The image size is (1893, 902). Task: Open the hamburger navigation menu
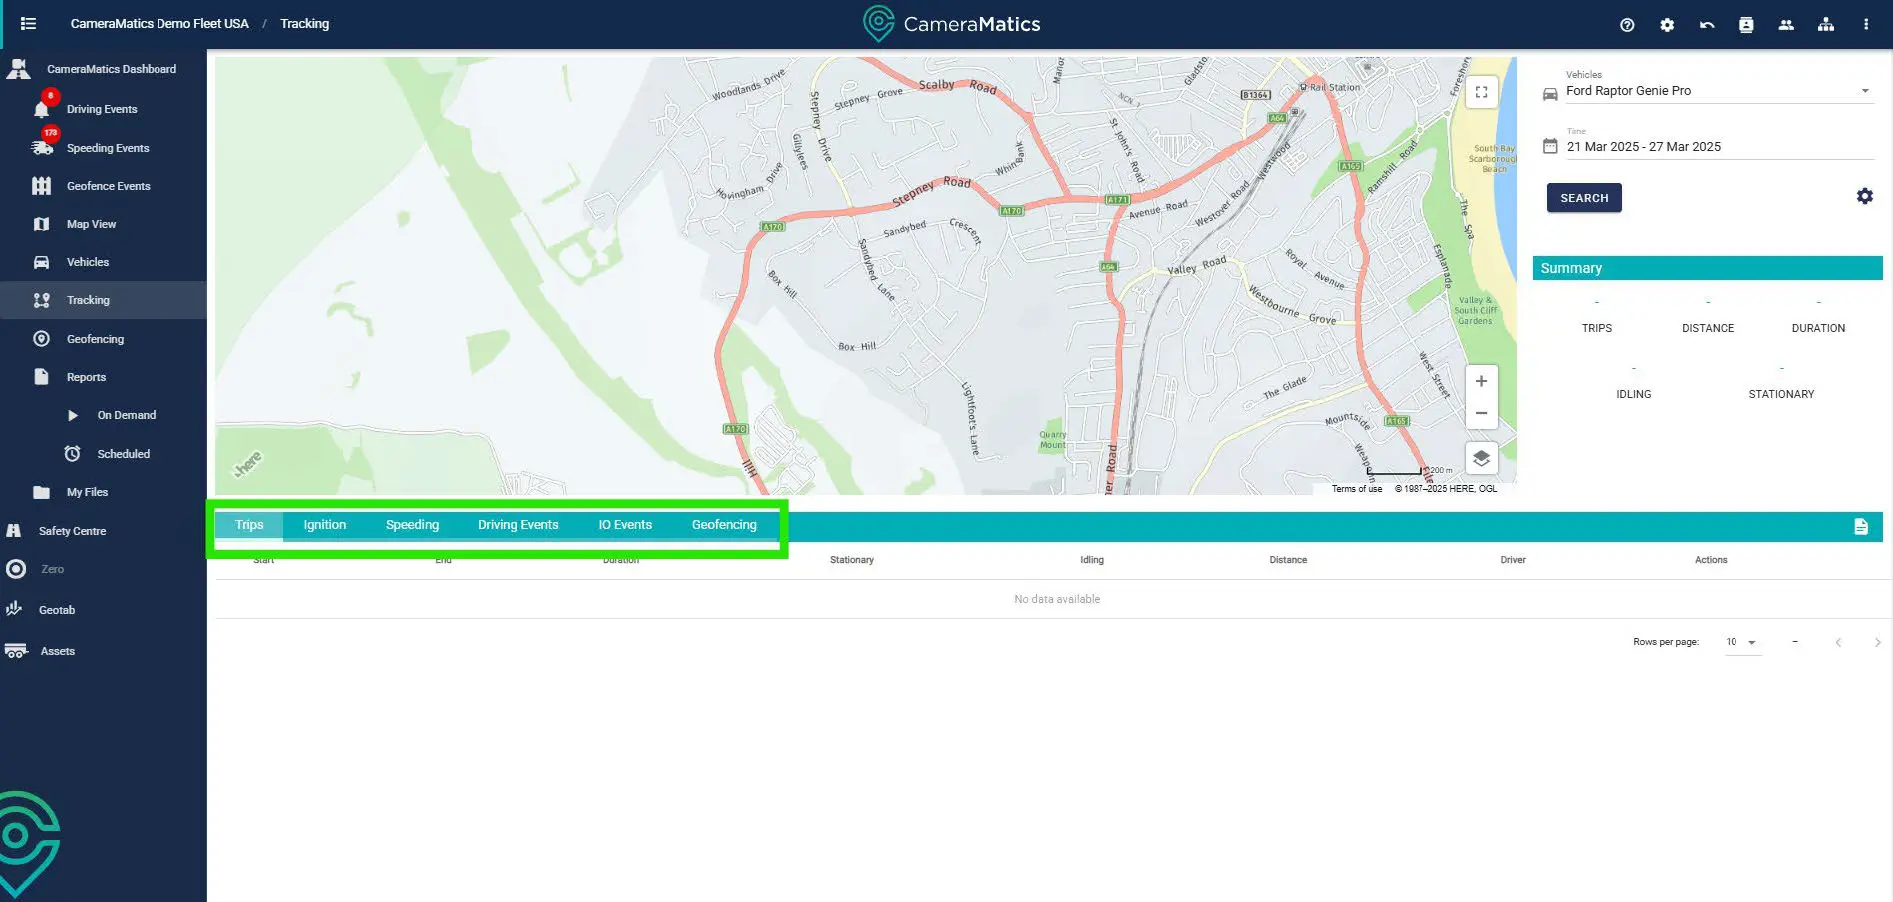click(x=28, y=23)
